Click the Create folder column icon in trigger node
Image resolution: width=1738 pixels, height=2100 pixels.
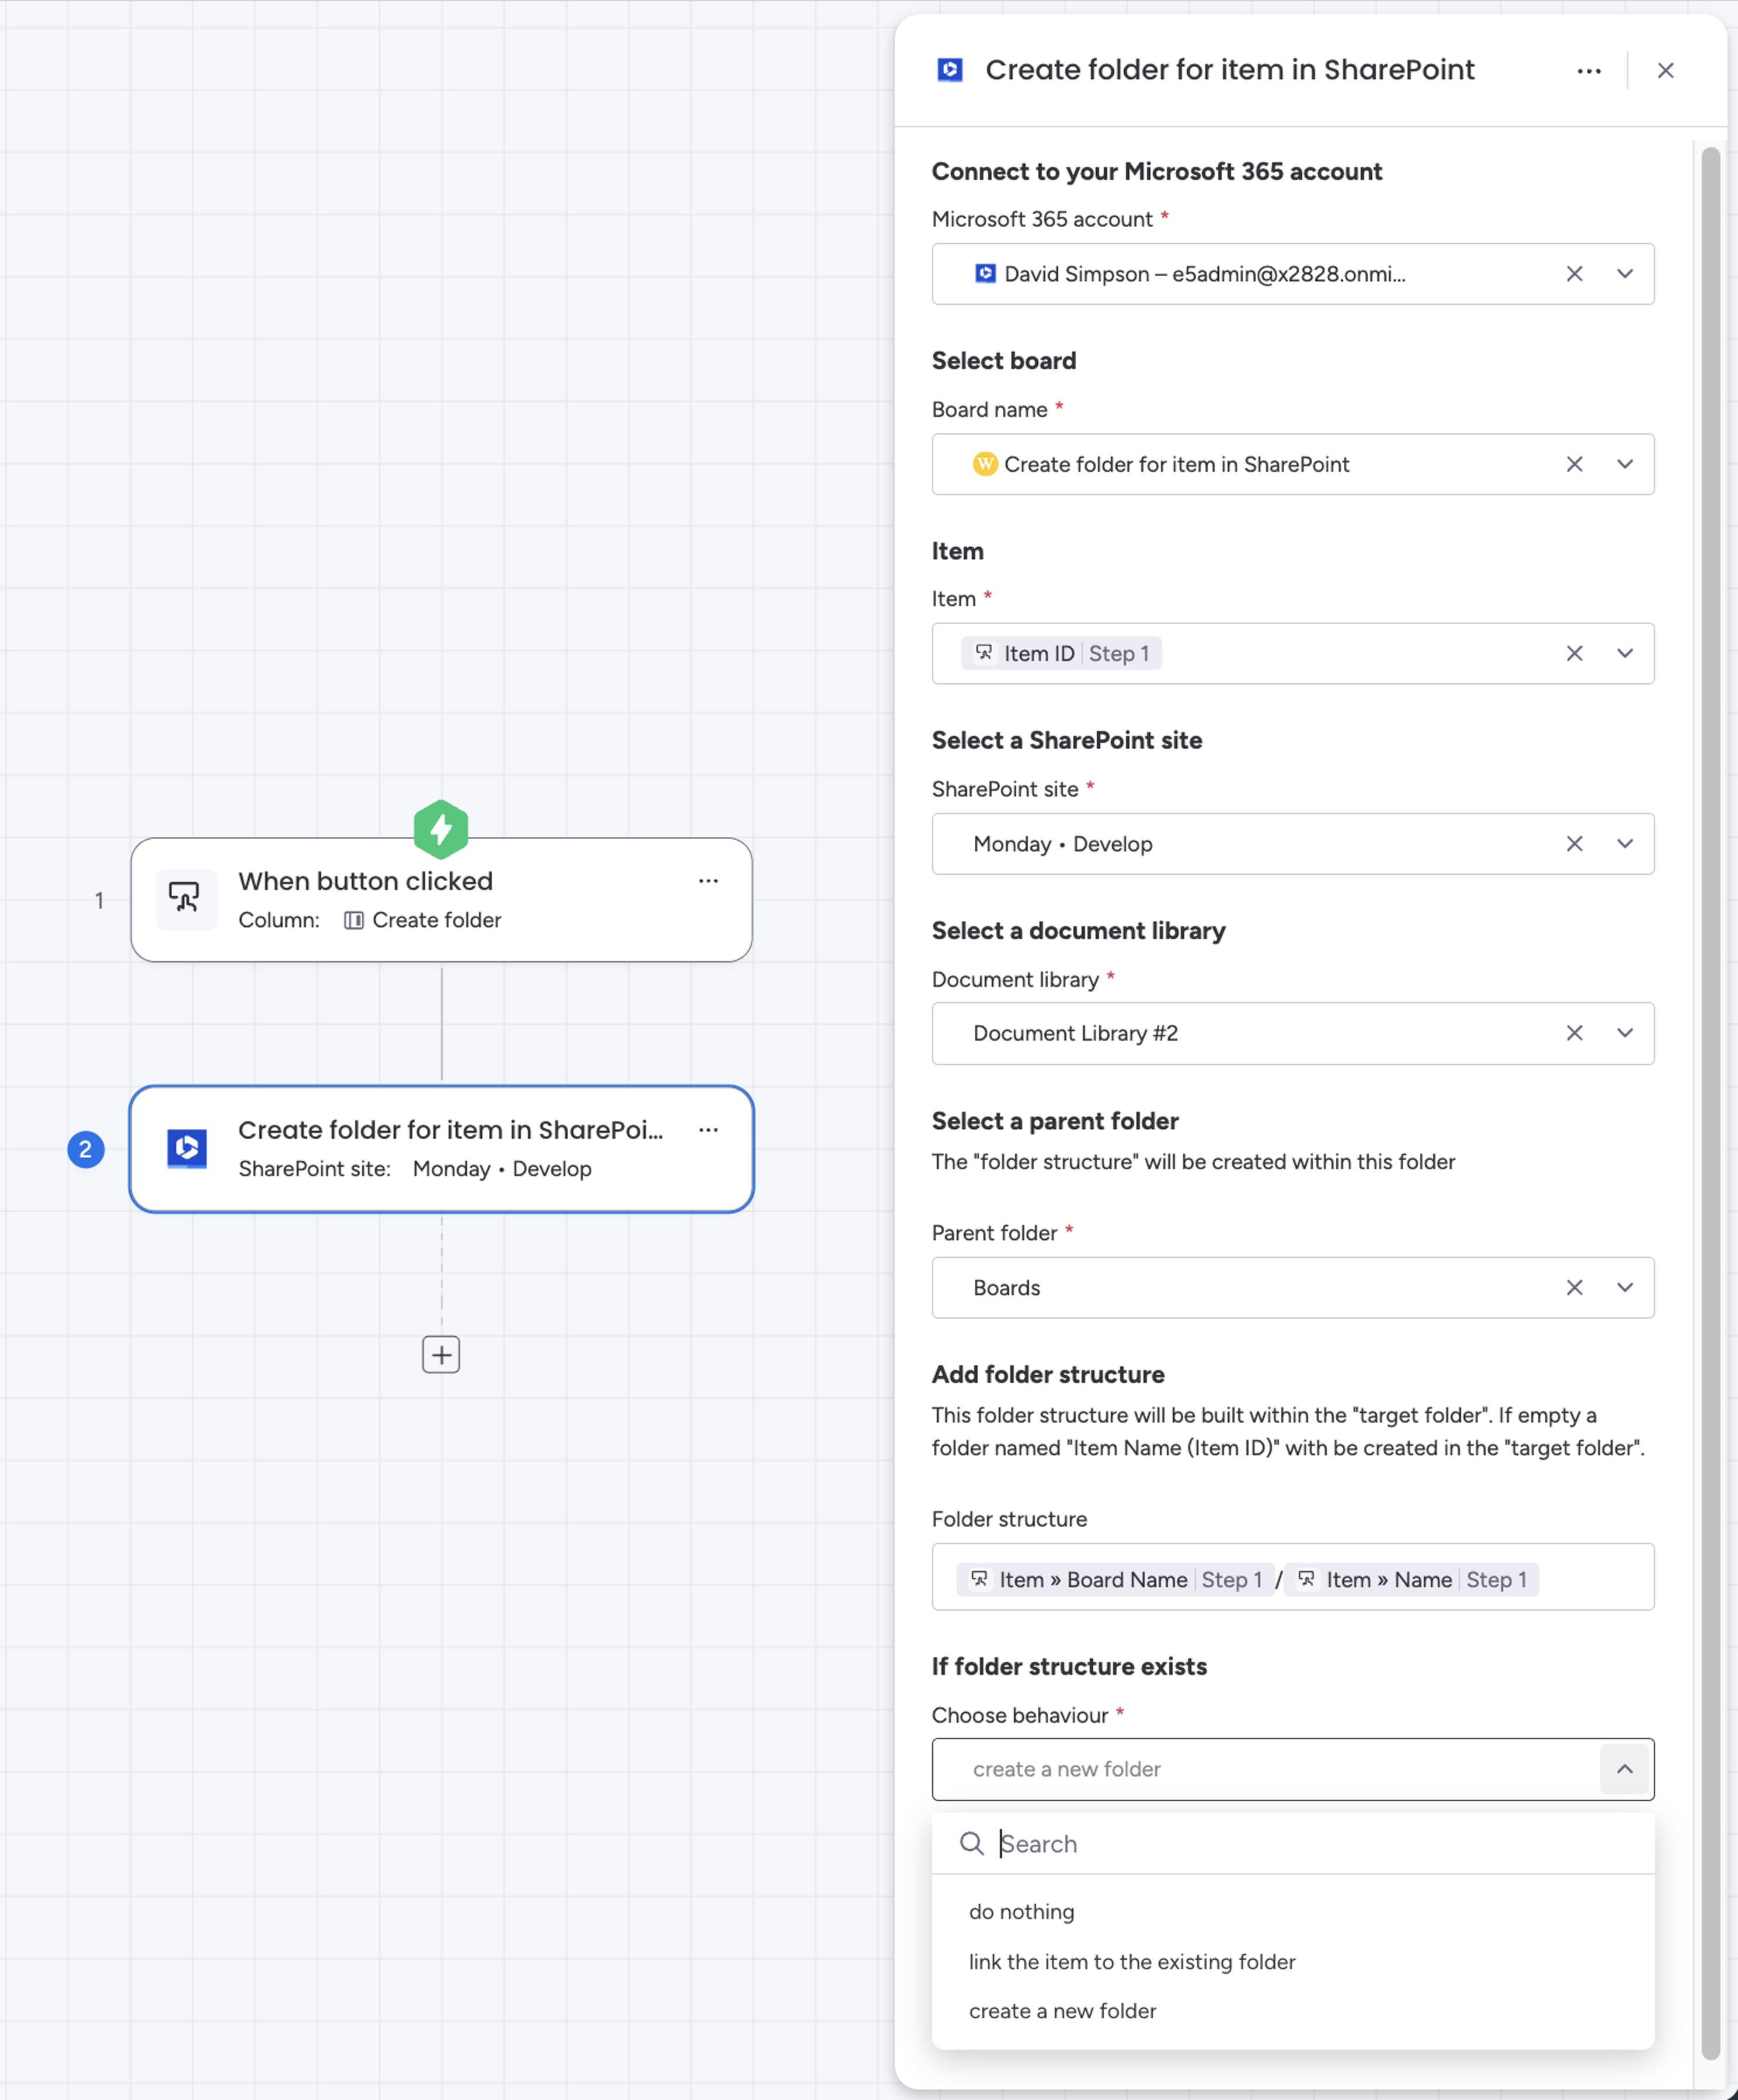(354, 920)
